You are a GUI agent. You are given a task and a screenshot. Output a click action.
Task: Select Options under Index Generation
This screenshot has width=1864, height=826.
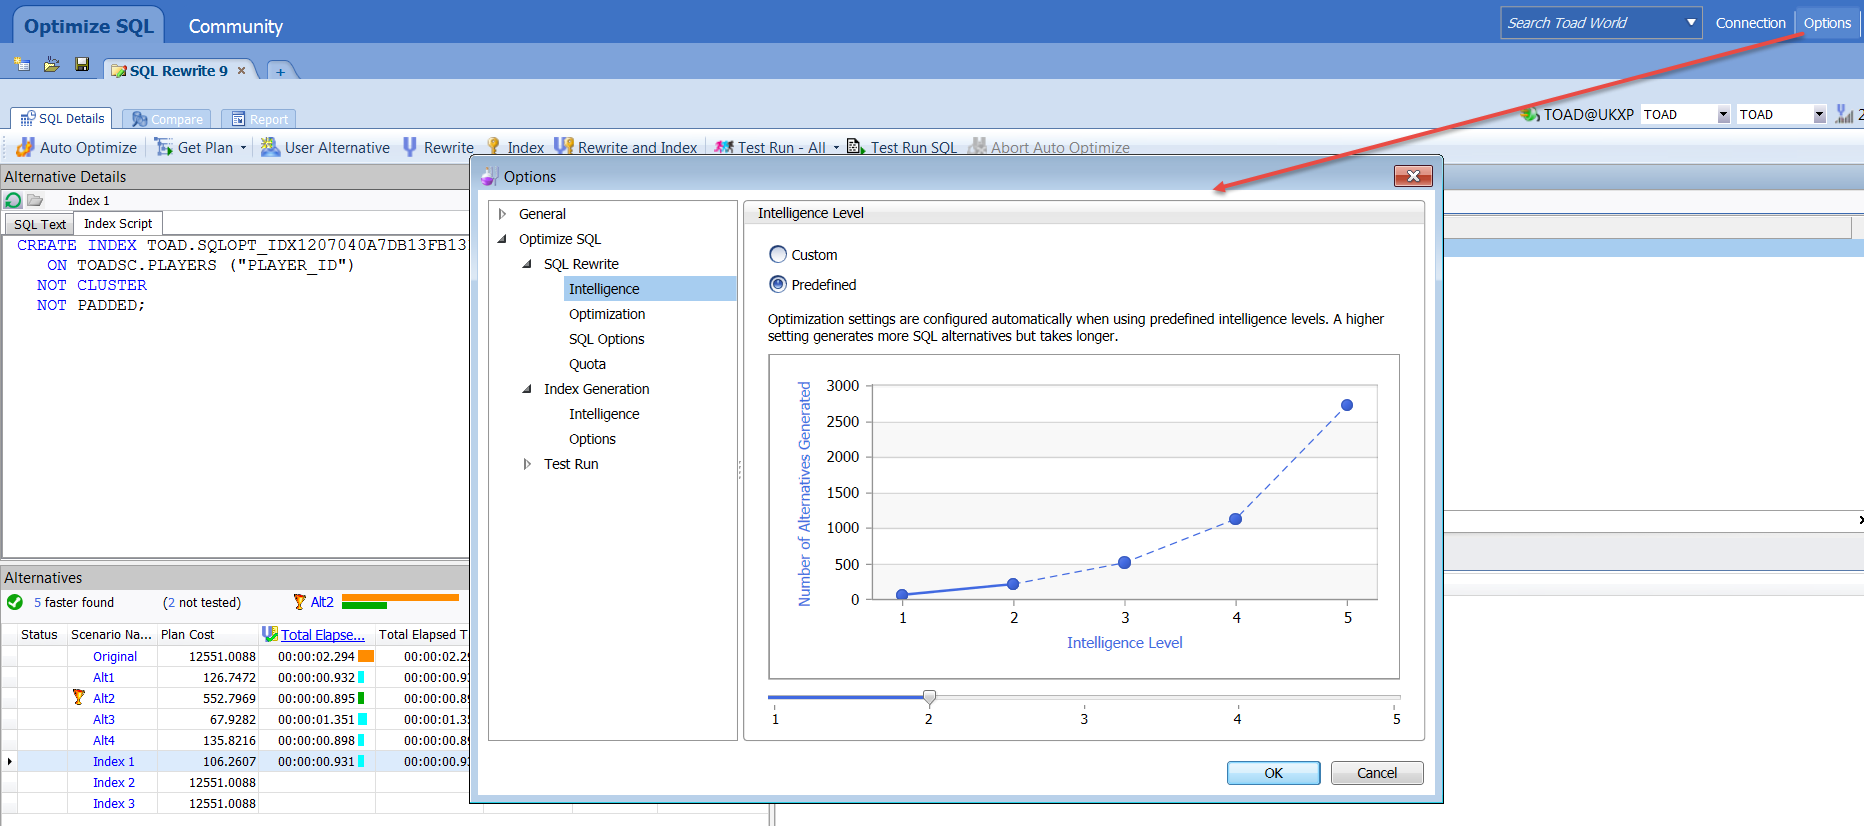coord(592,439)
